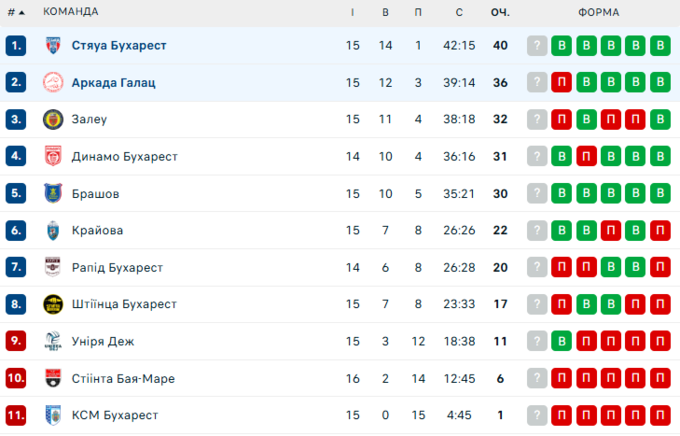Click the rank 9 position badge

[x=15, y=341]
